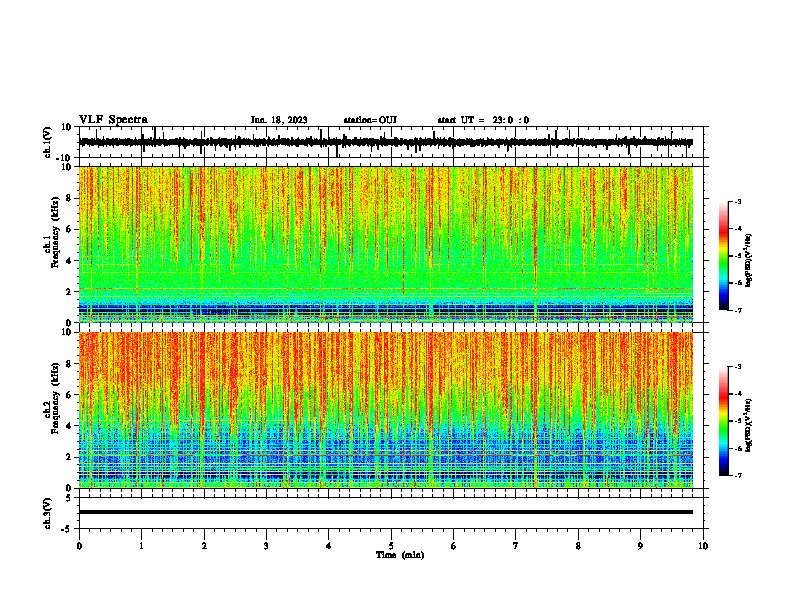
Task: Click the '-3' label on ch.1 color bar
Action: pyautogui.click(x=737, y=202)
